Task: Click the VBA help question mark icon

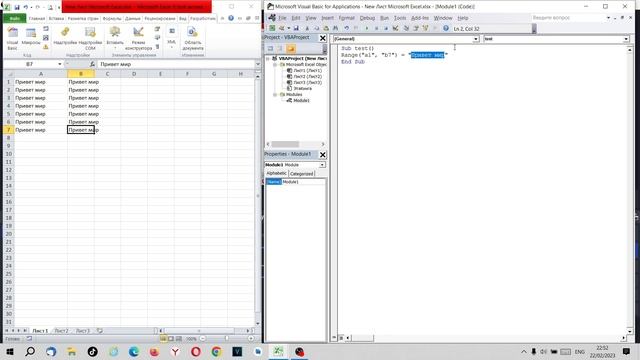Action: point(446,28)
